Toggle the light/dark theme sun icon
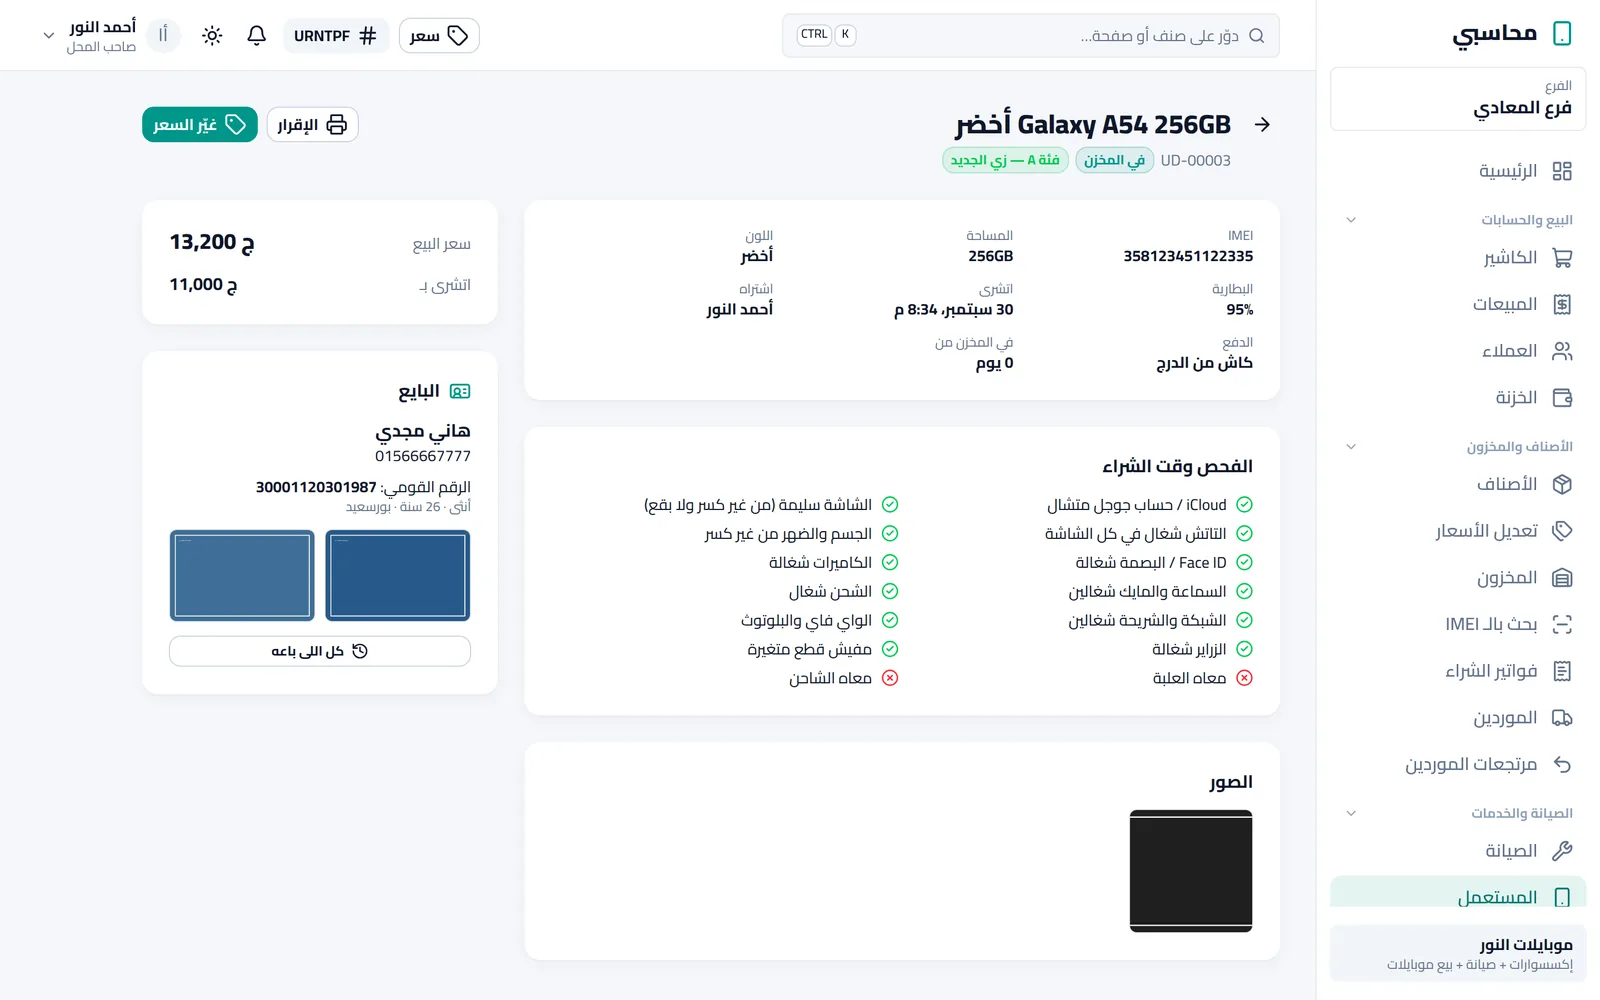Screen dimensions: 1600x1000 coord(212,36)
